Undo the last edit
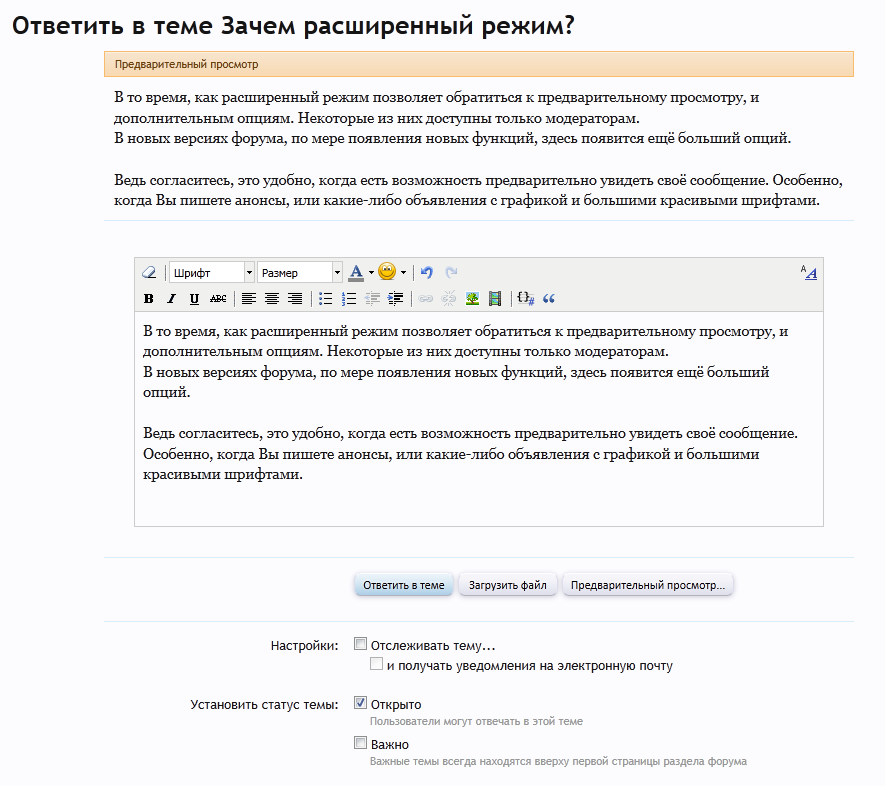This screenshot has width=885, height=786. coord(427,273)
